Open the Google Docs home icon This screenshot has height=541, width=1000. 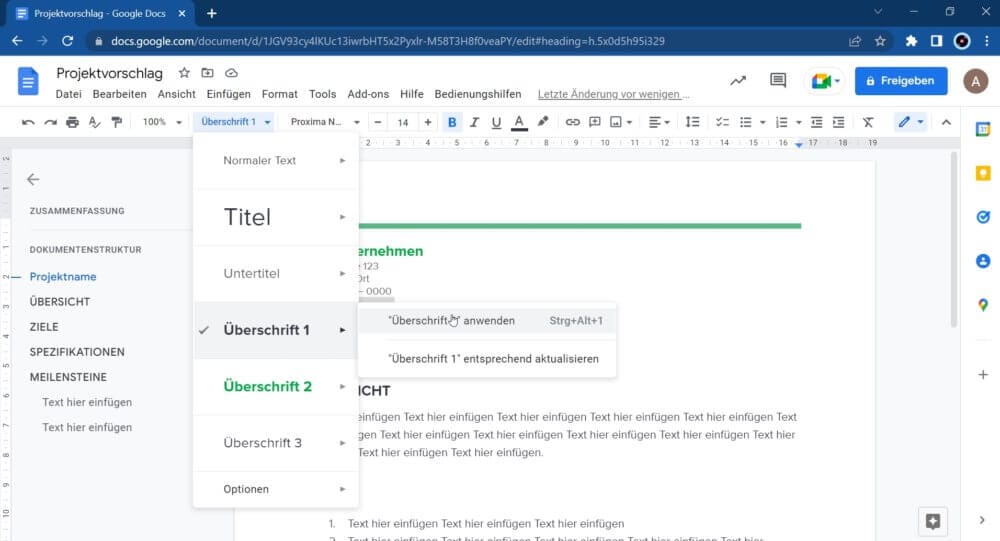(28, 81)
